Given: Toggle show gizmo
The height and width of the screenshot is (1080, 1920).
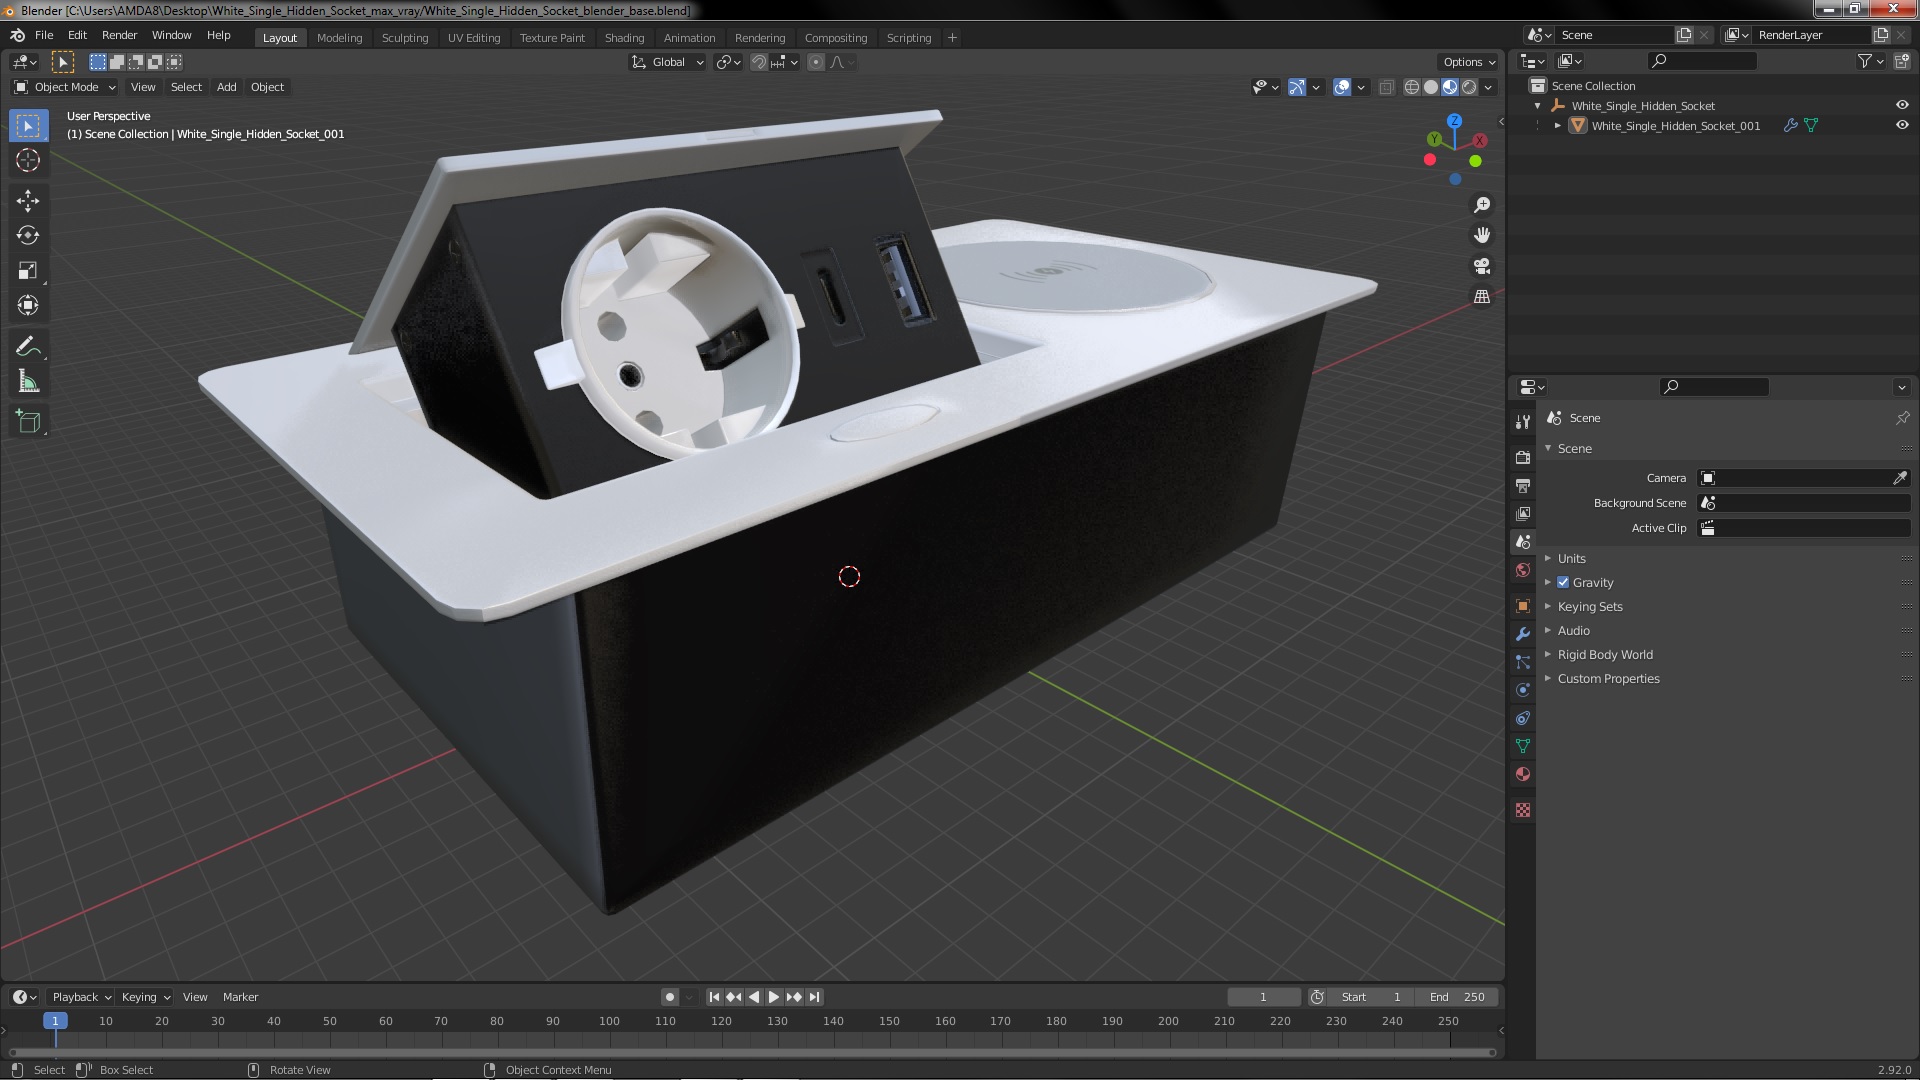Looking at the screenshot, I should point(1297,87).
